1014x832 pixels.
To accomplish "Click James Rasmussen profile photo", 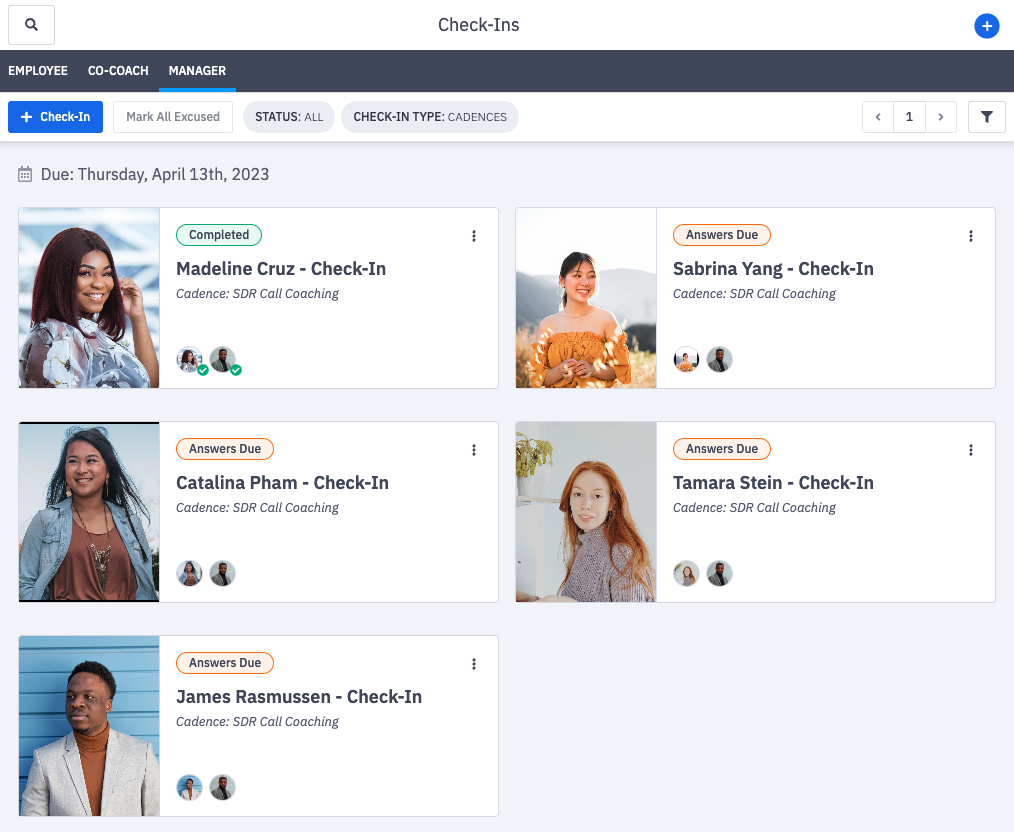I will (x=89, y=726).
